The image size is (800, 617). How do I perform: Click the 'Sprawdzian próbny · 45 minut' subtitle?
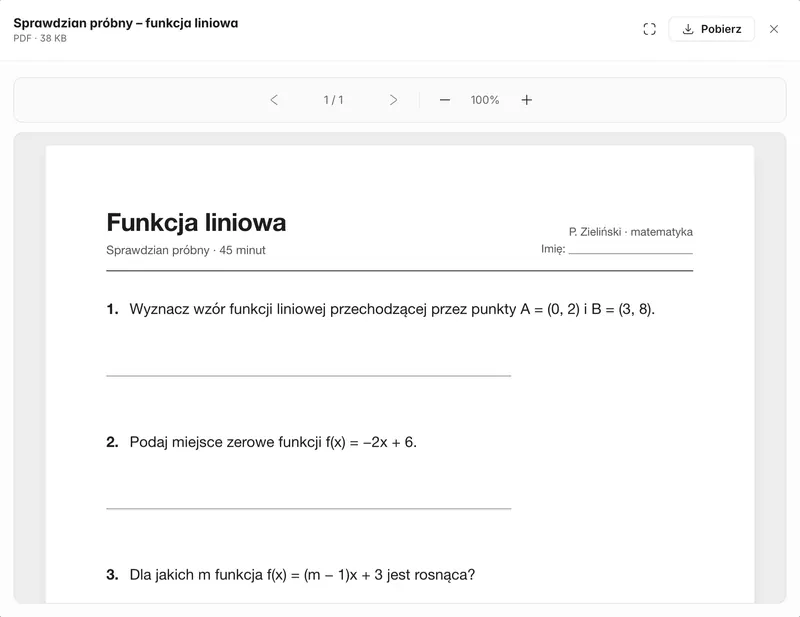pyautogui.click(x=186, y=250)
